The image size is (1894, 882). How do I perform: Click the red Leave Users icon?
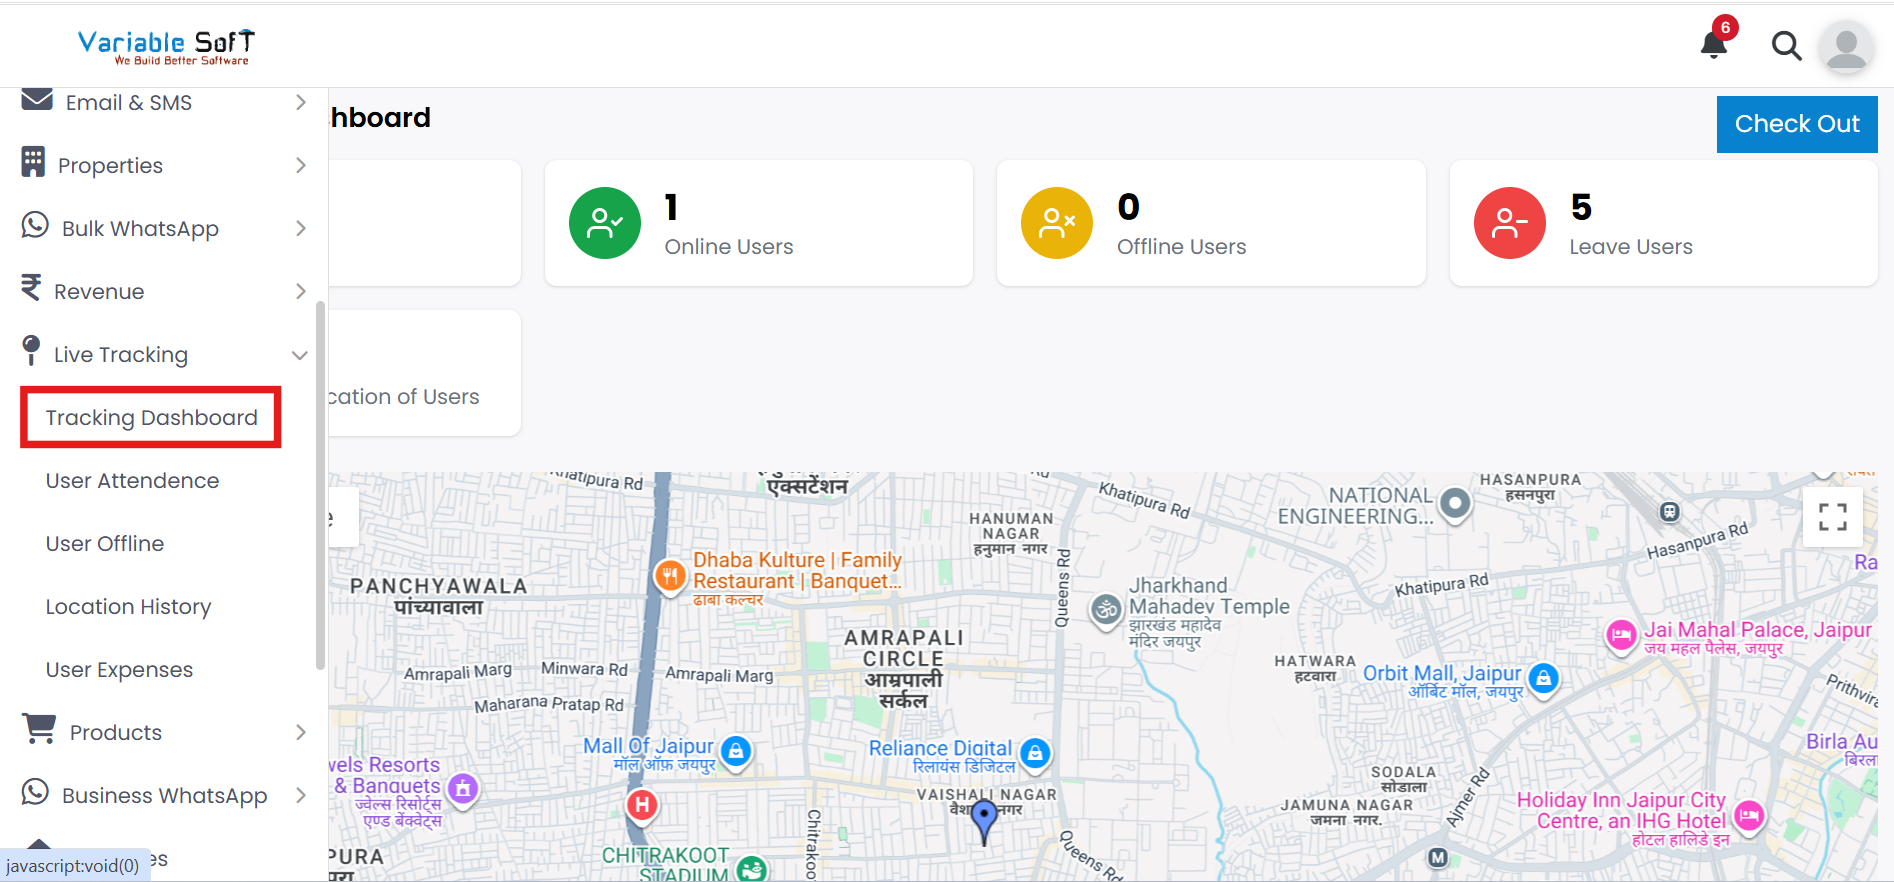[1510, 223]
